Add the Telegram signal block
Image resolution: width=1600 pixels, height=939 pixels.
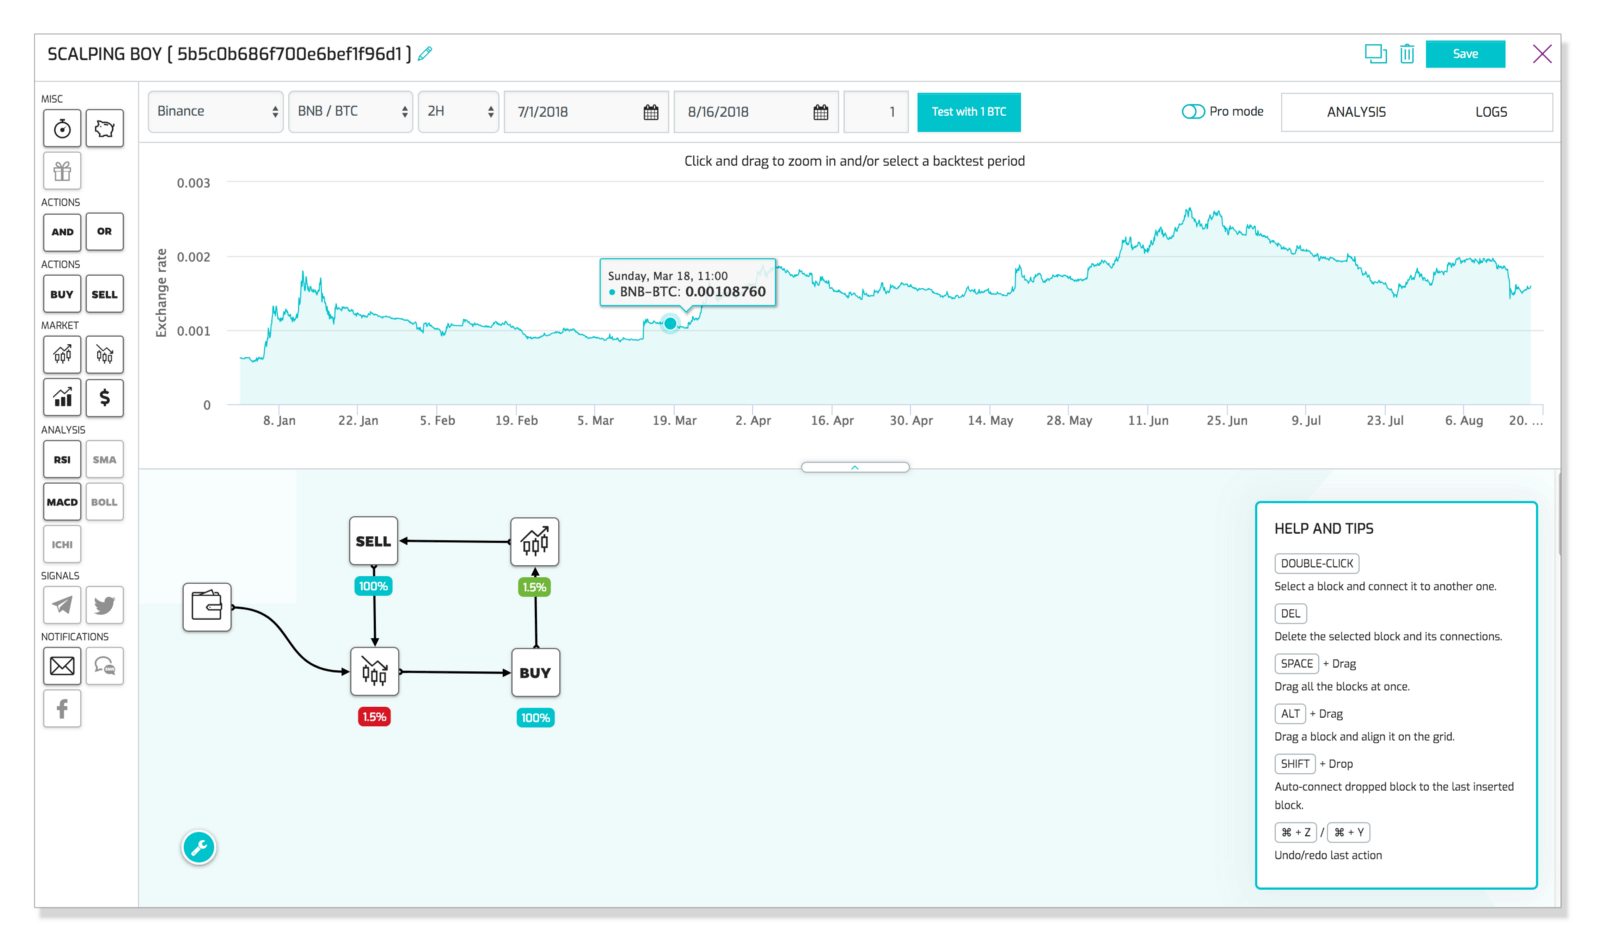pos(62,605)
